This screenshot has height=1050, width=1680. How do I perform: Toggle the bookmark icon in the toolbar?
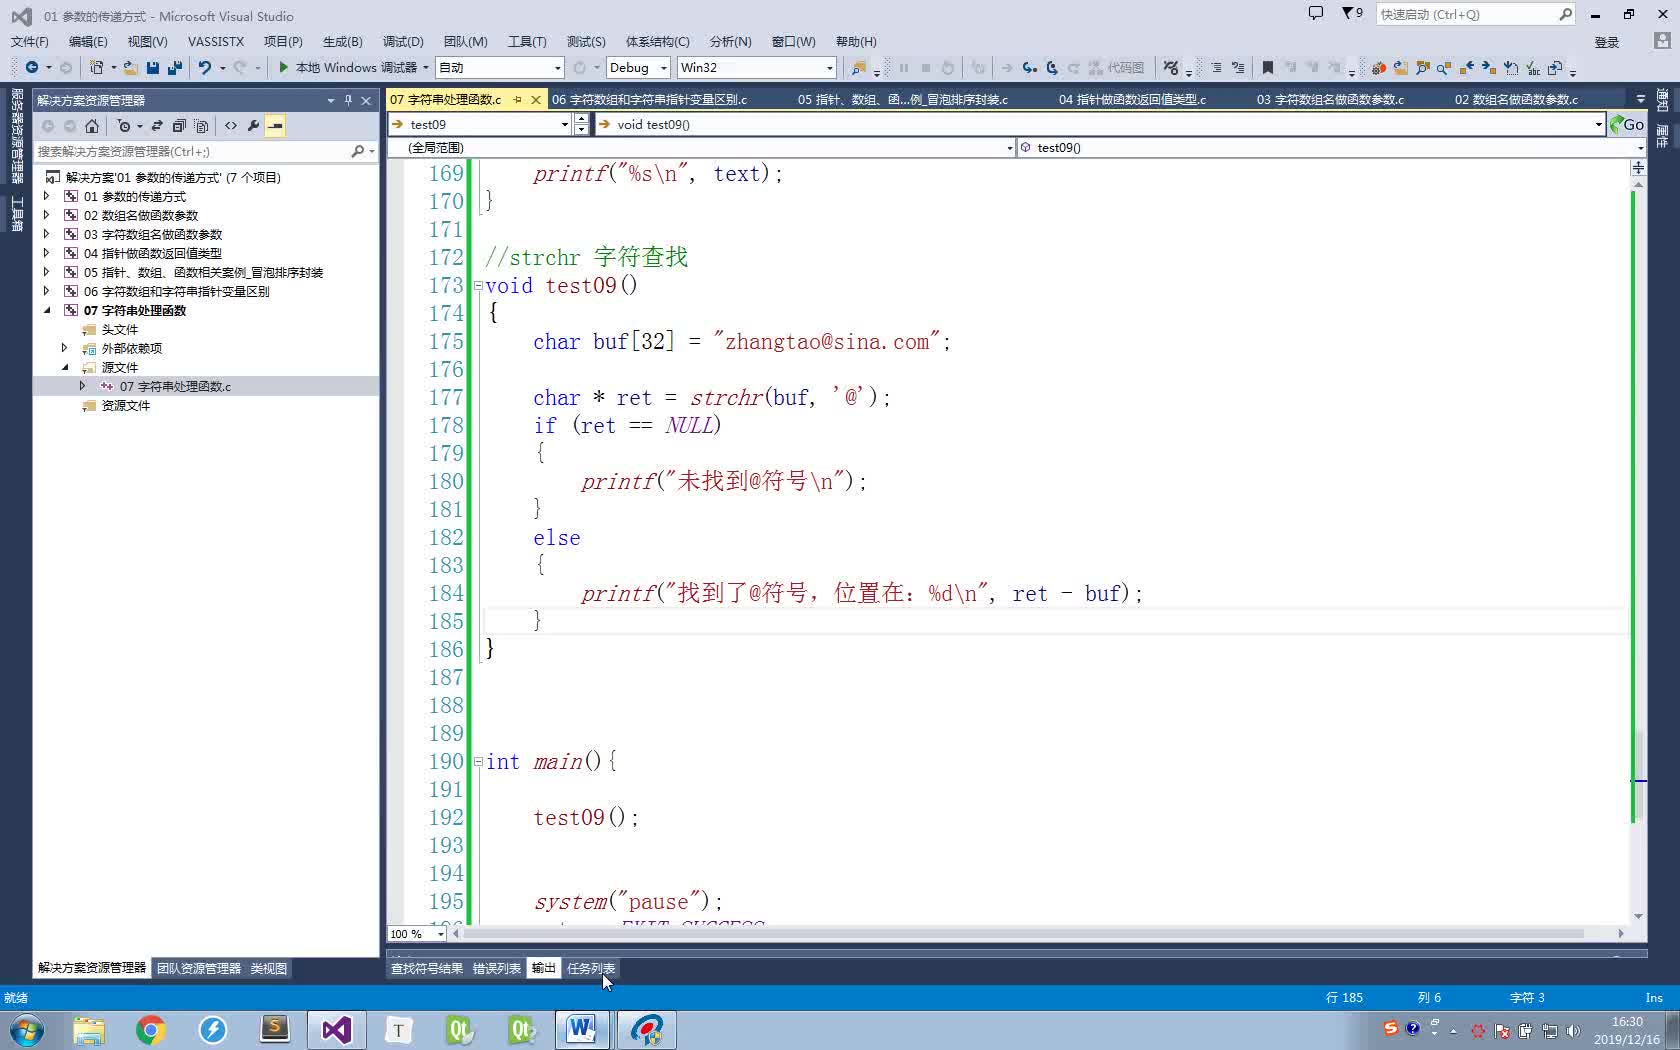pos(1267,67)
